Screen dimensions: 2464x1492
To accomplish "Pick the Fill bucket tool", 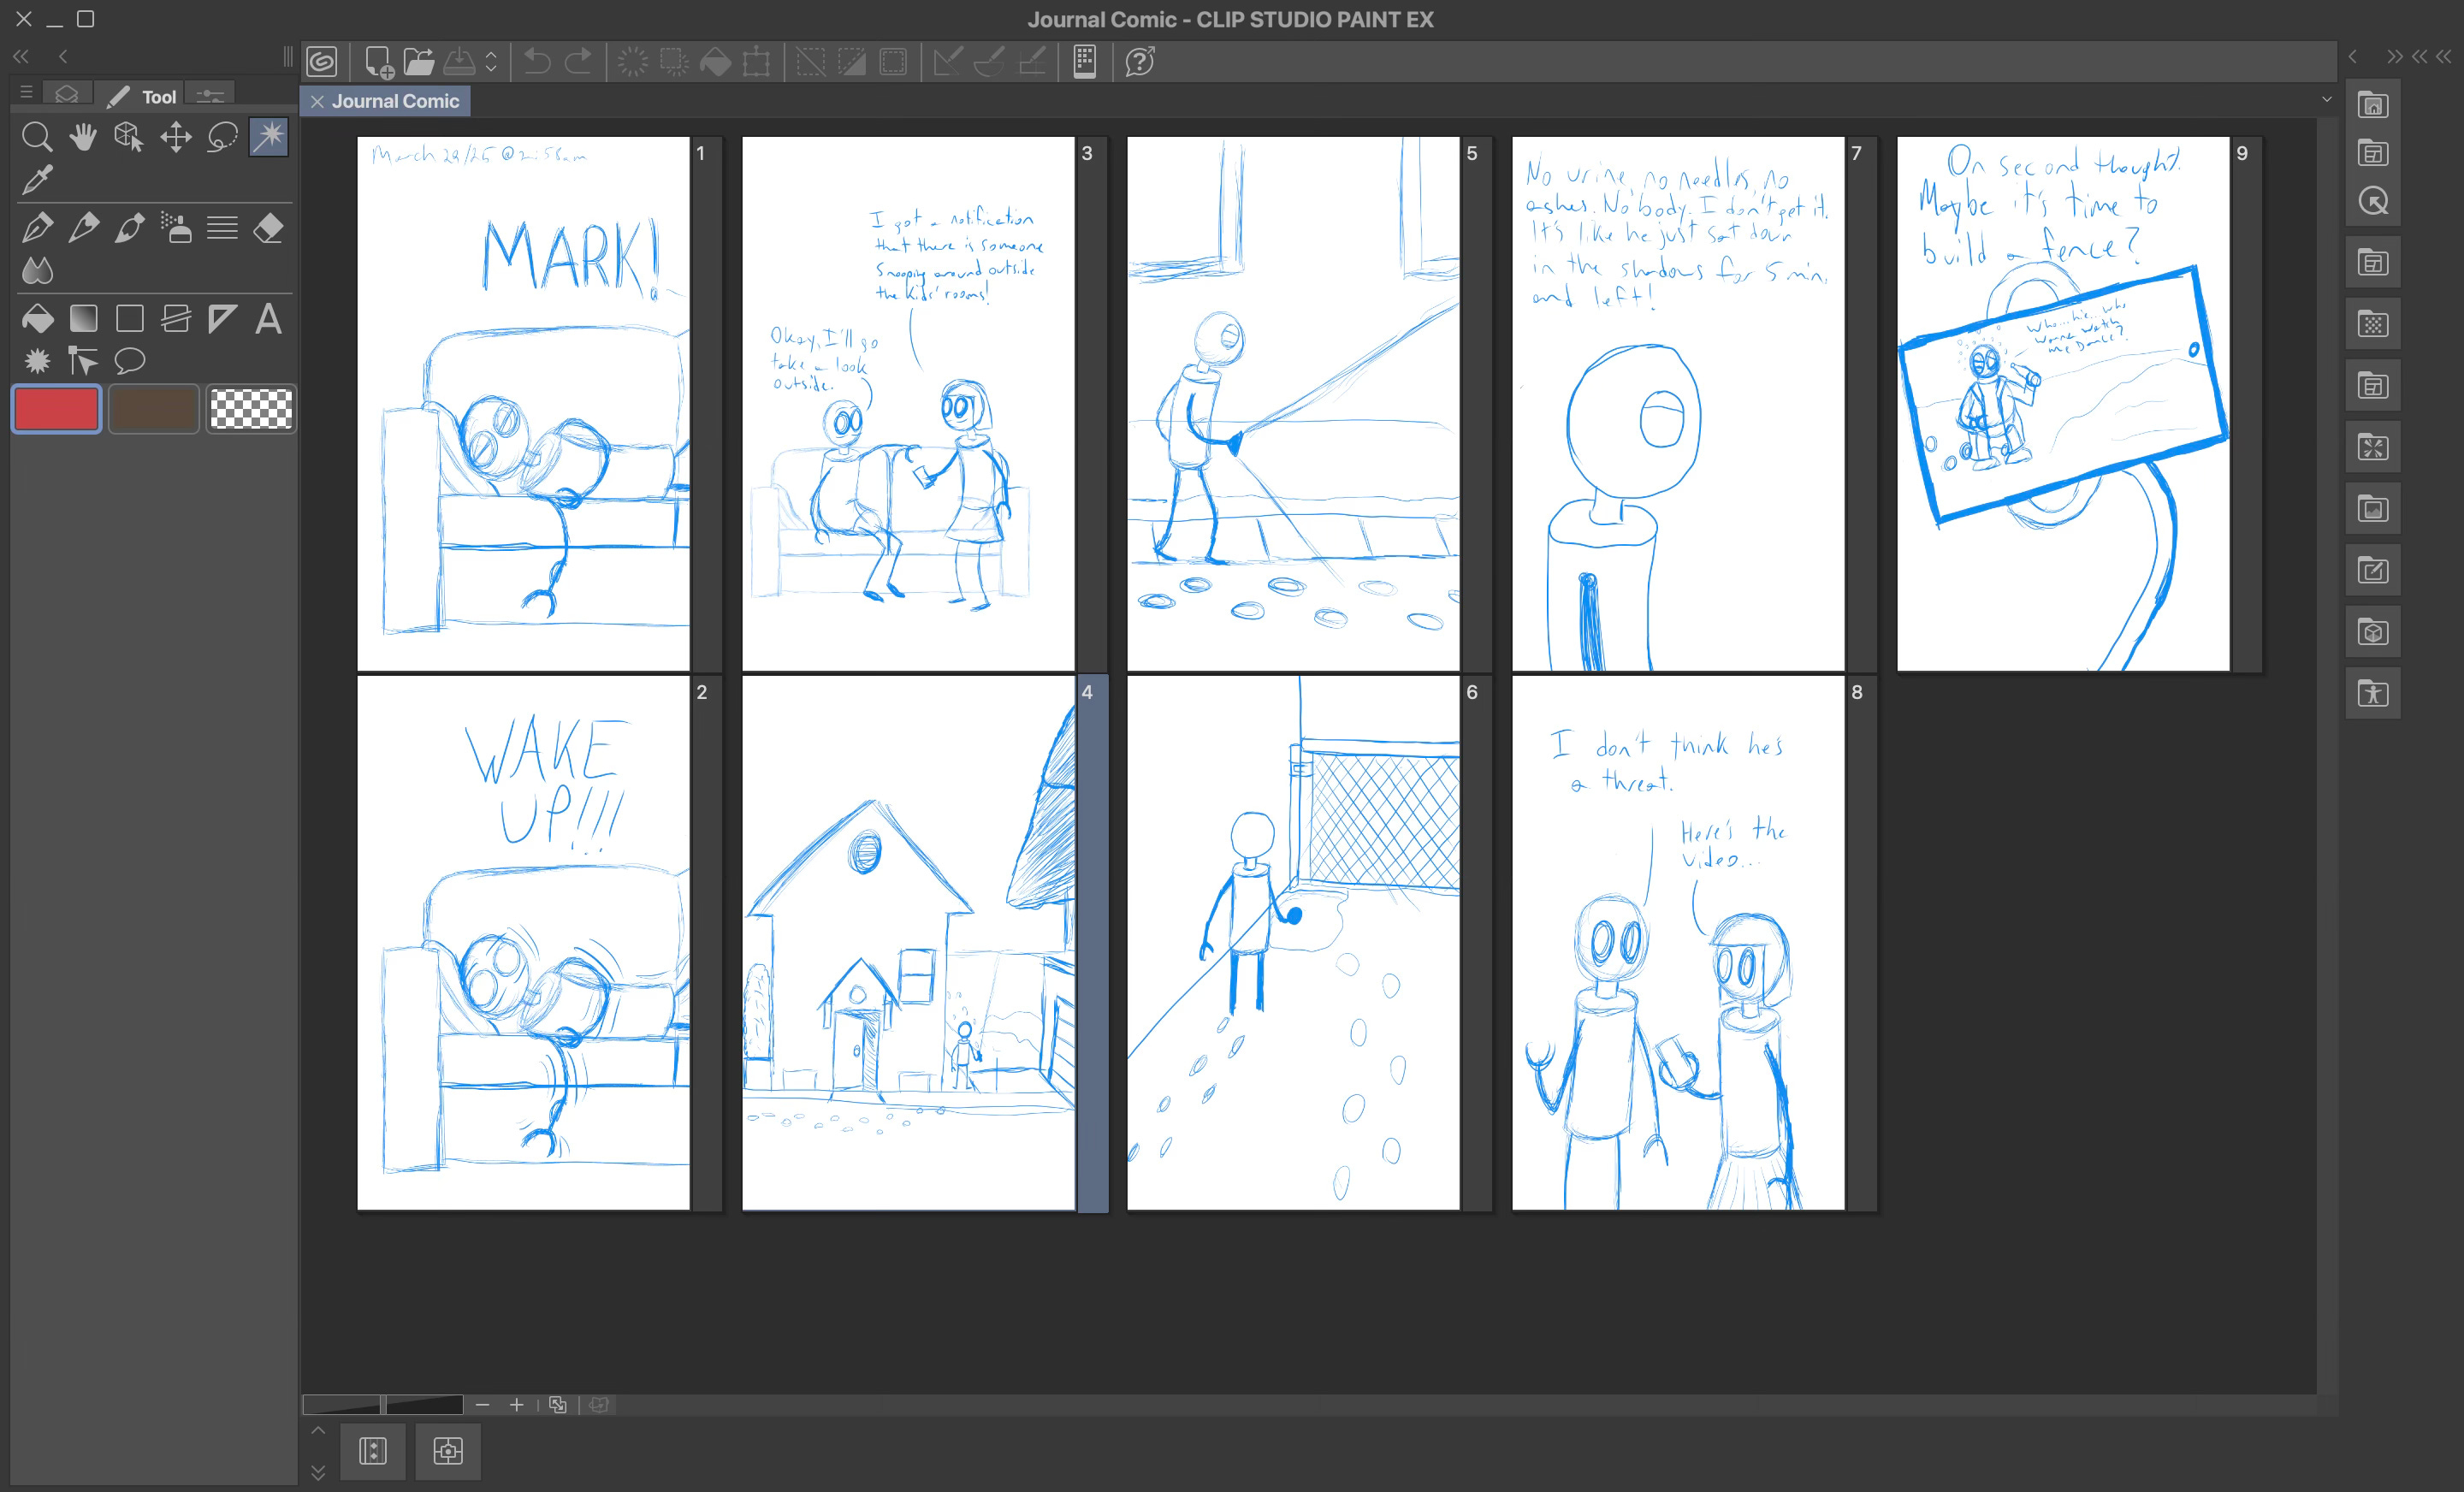I will (x=37, y=319).
